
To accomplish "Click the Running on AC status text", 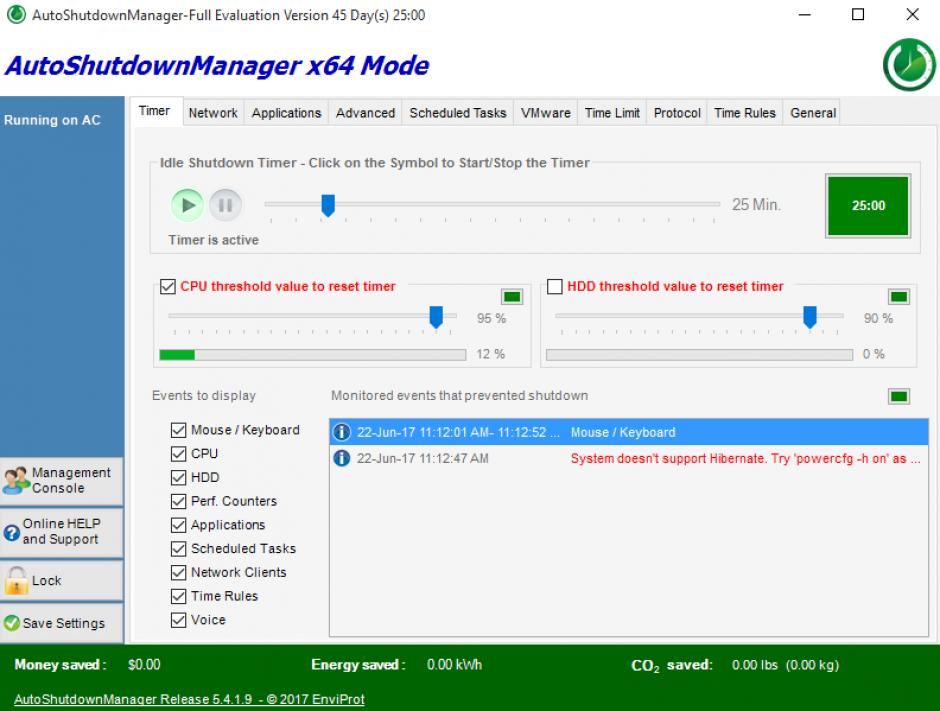I will [x=52, y=120].
